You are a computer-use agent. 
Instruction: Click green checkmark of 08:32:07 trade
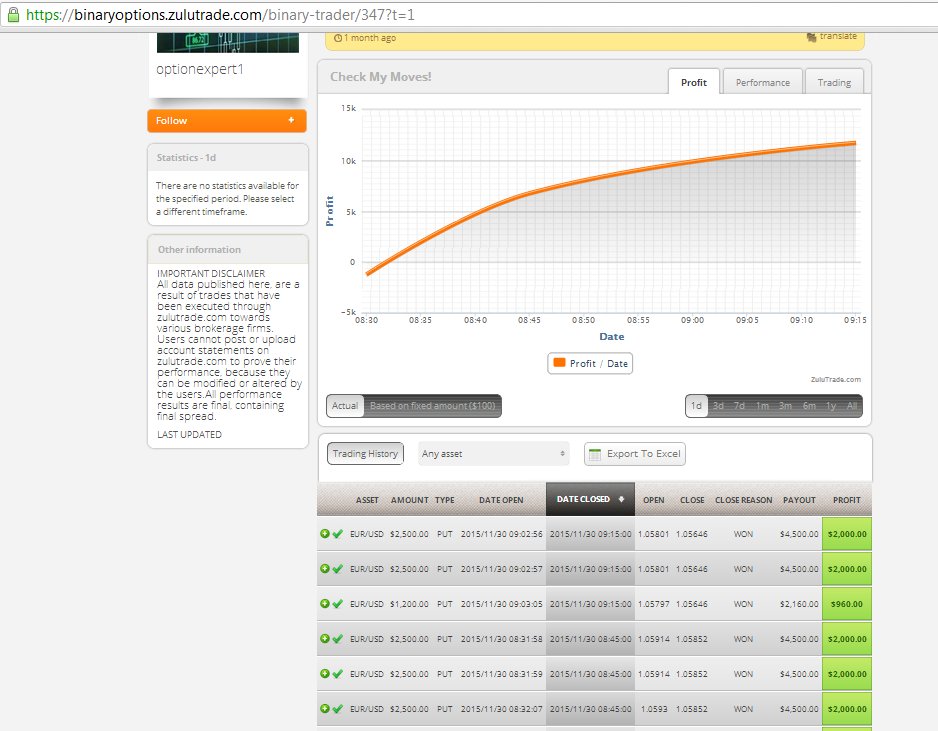(337, 708)
